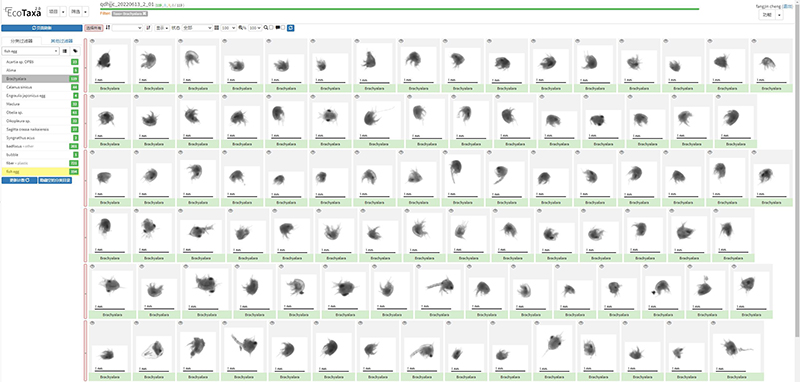Viewport: 800px width, 382px height.
Task: Open the status dropdown in the toolbar
Action: pos(197,28)
